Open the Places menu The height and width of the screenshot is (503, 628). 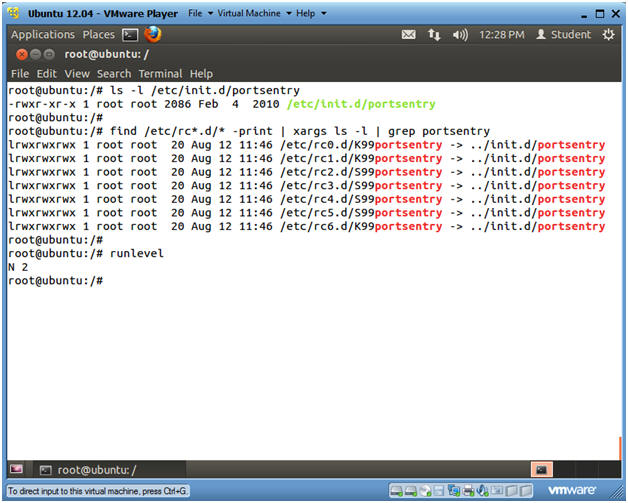[x=99, y=35]
